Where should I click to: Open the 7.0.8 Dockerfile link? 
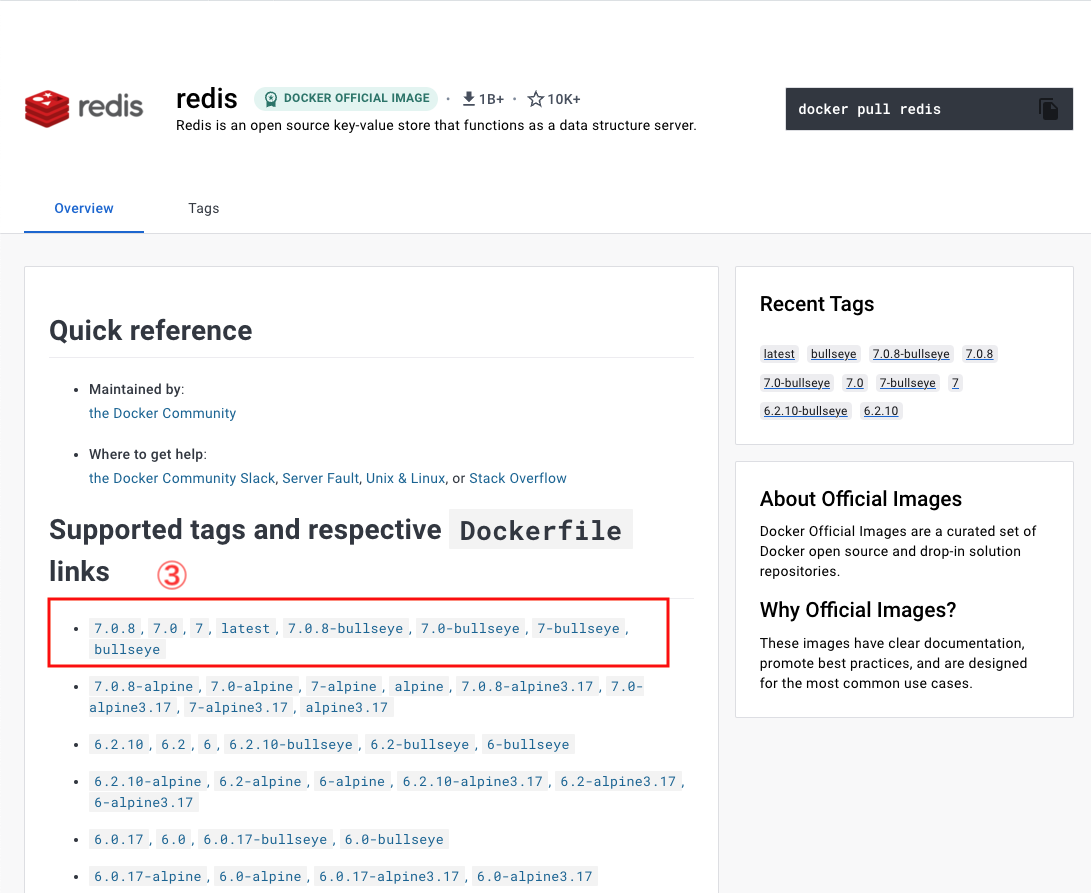pyautogui.click(x=115, y=629)
